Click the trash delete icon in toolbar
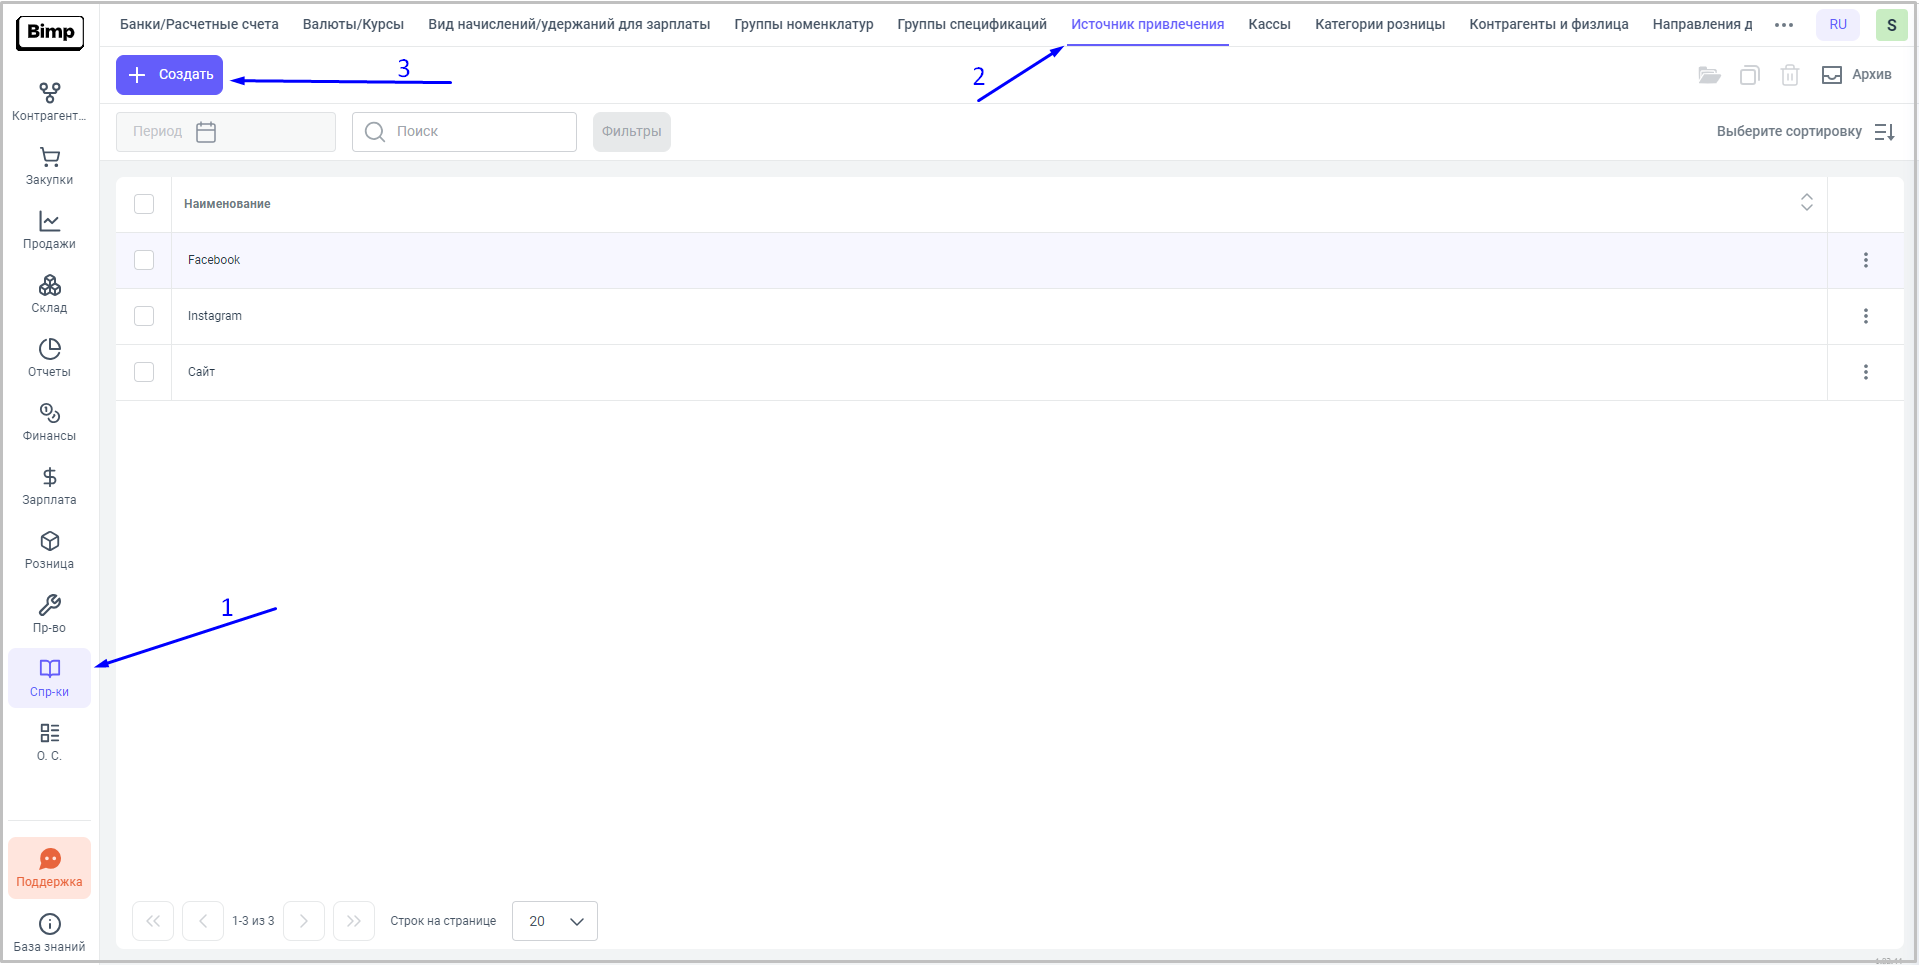The height and width of the screenshot is (965, 1919). [1789, 75]
